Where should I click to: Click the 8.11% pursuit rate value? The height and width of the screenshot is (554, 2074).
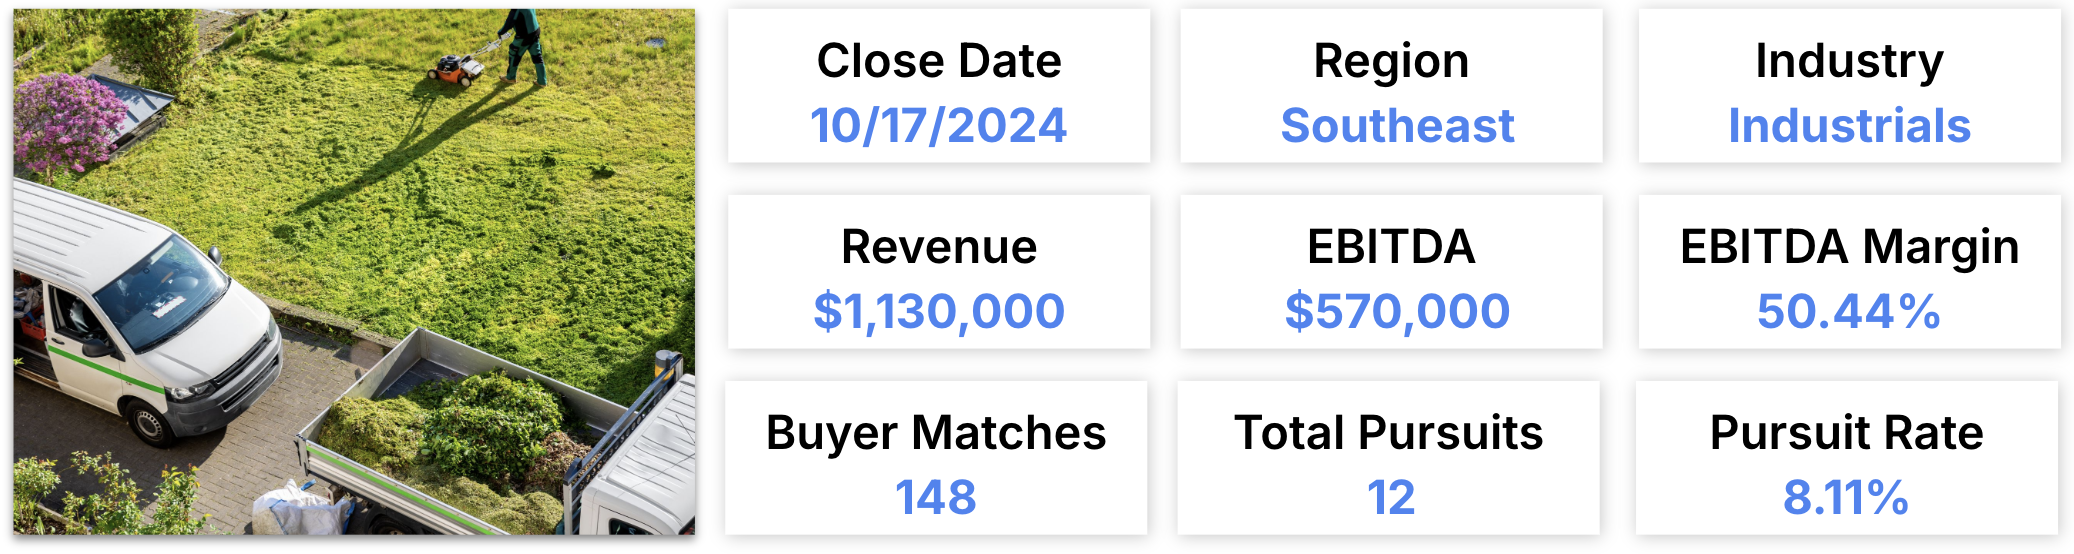1846,497
